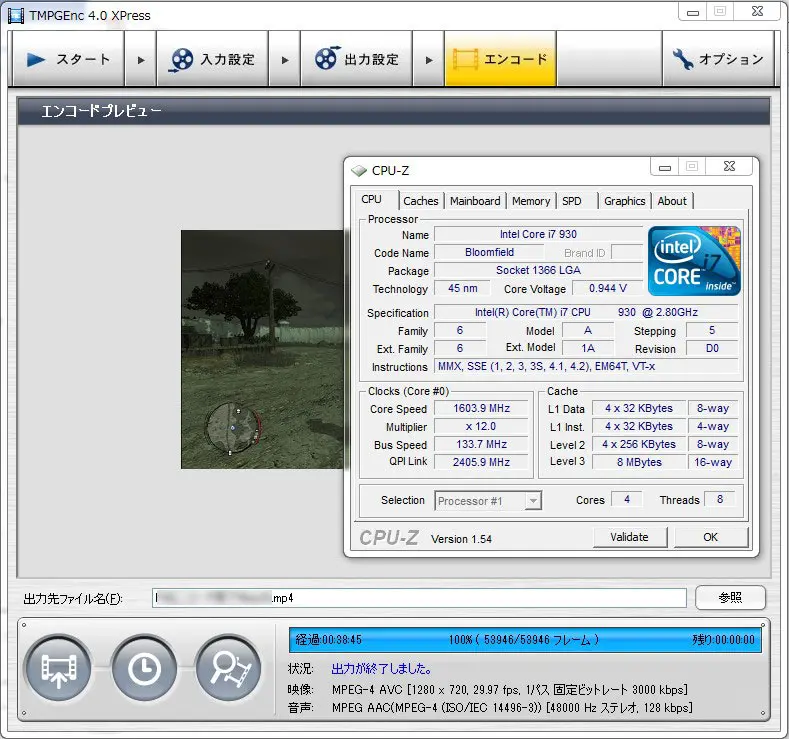Click the game video preview thumbnail
The height and width of the screenshot is (739, 789).
262,349
